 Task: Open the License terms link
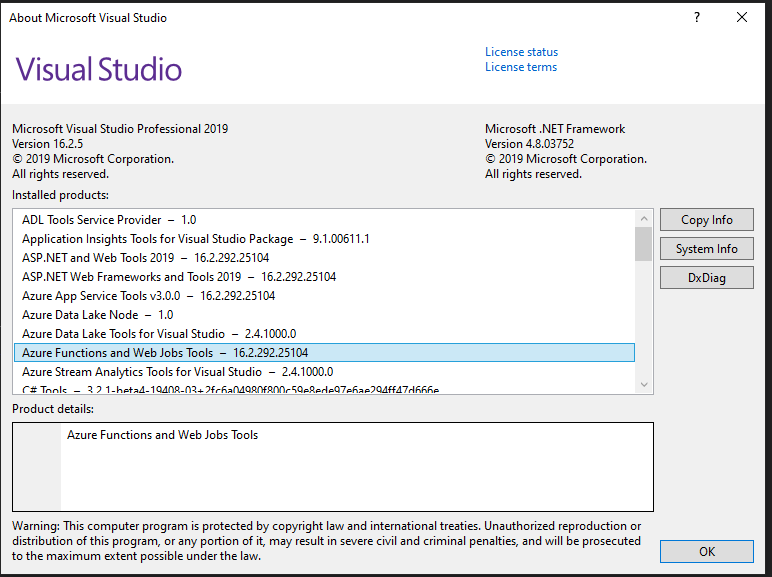click(521, 67)
